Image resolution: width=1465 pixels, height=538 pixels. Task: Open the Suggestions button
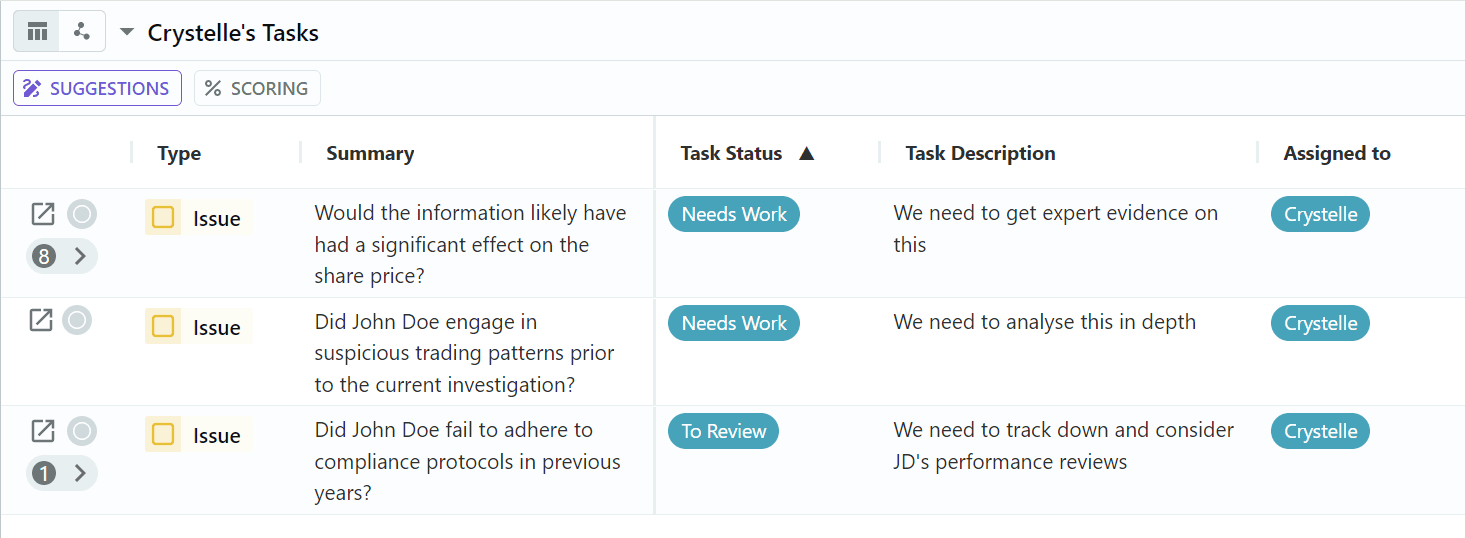tap(97, 88)
